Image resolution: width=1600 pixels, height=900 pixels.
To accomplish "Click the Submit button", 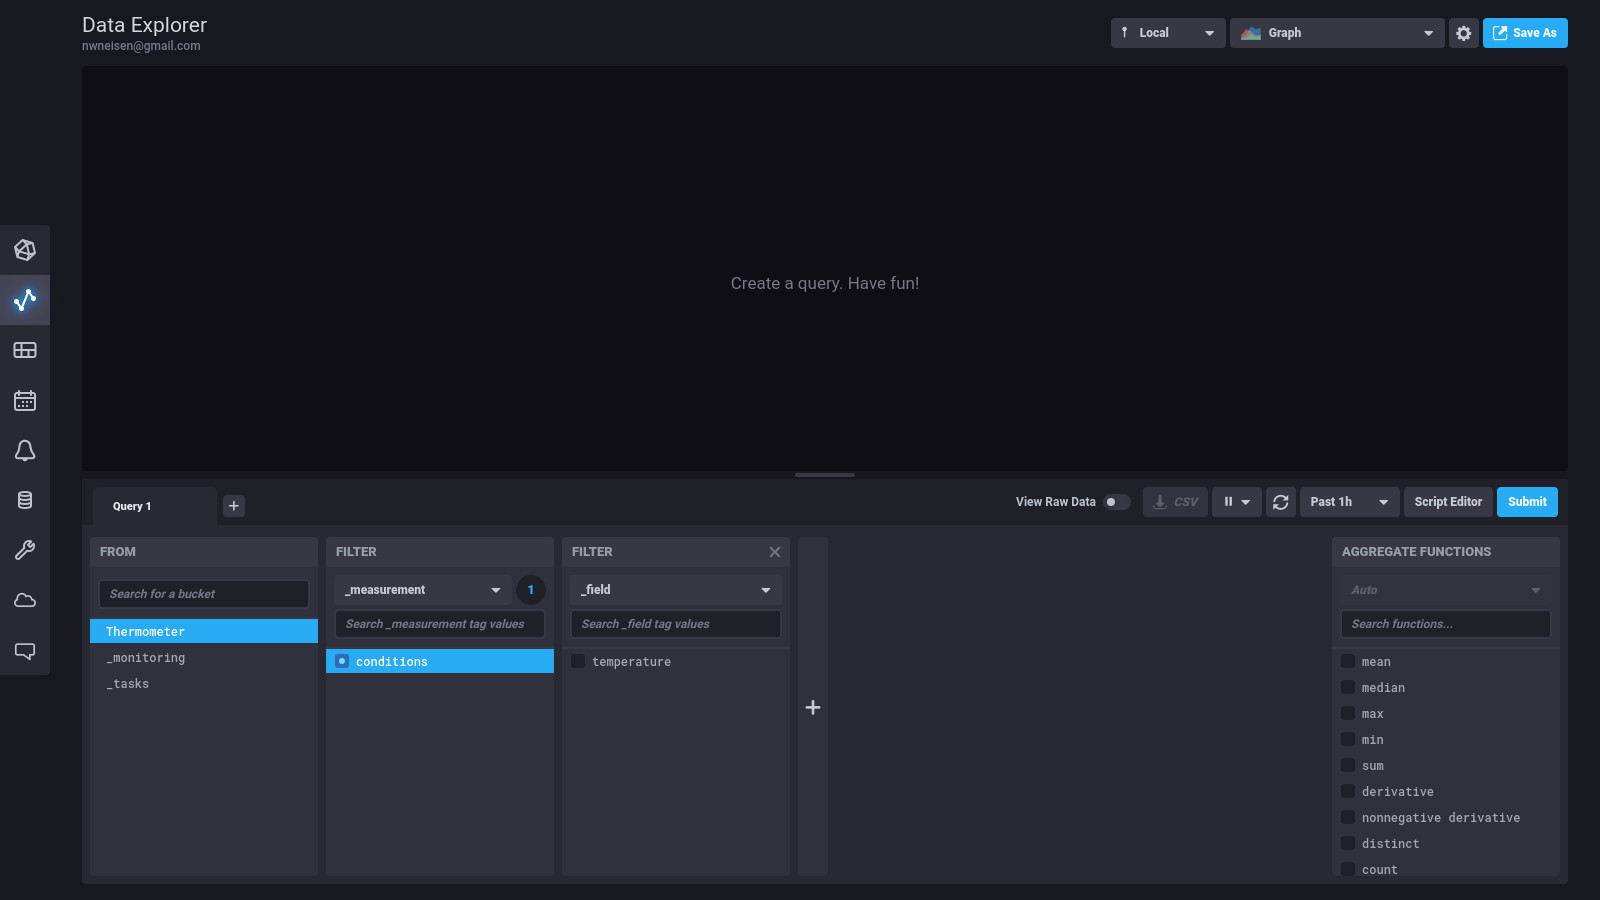I will [1527, 502].
